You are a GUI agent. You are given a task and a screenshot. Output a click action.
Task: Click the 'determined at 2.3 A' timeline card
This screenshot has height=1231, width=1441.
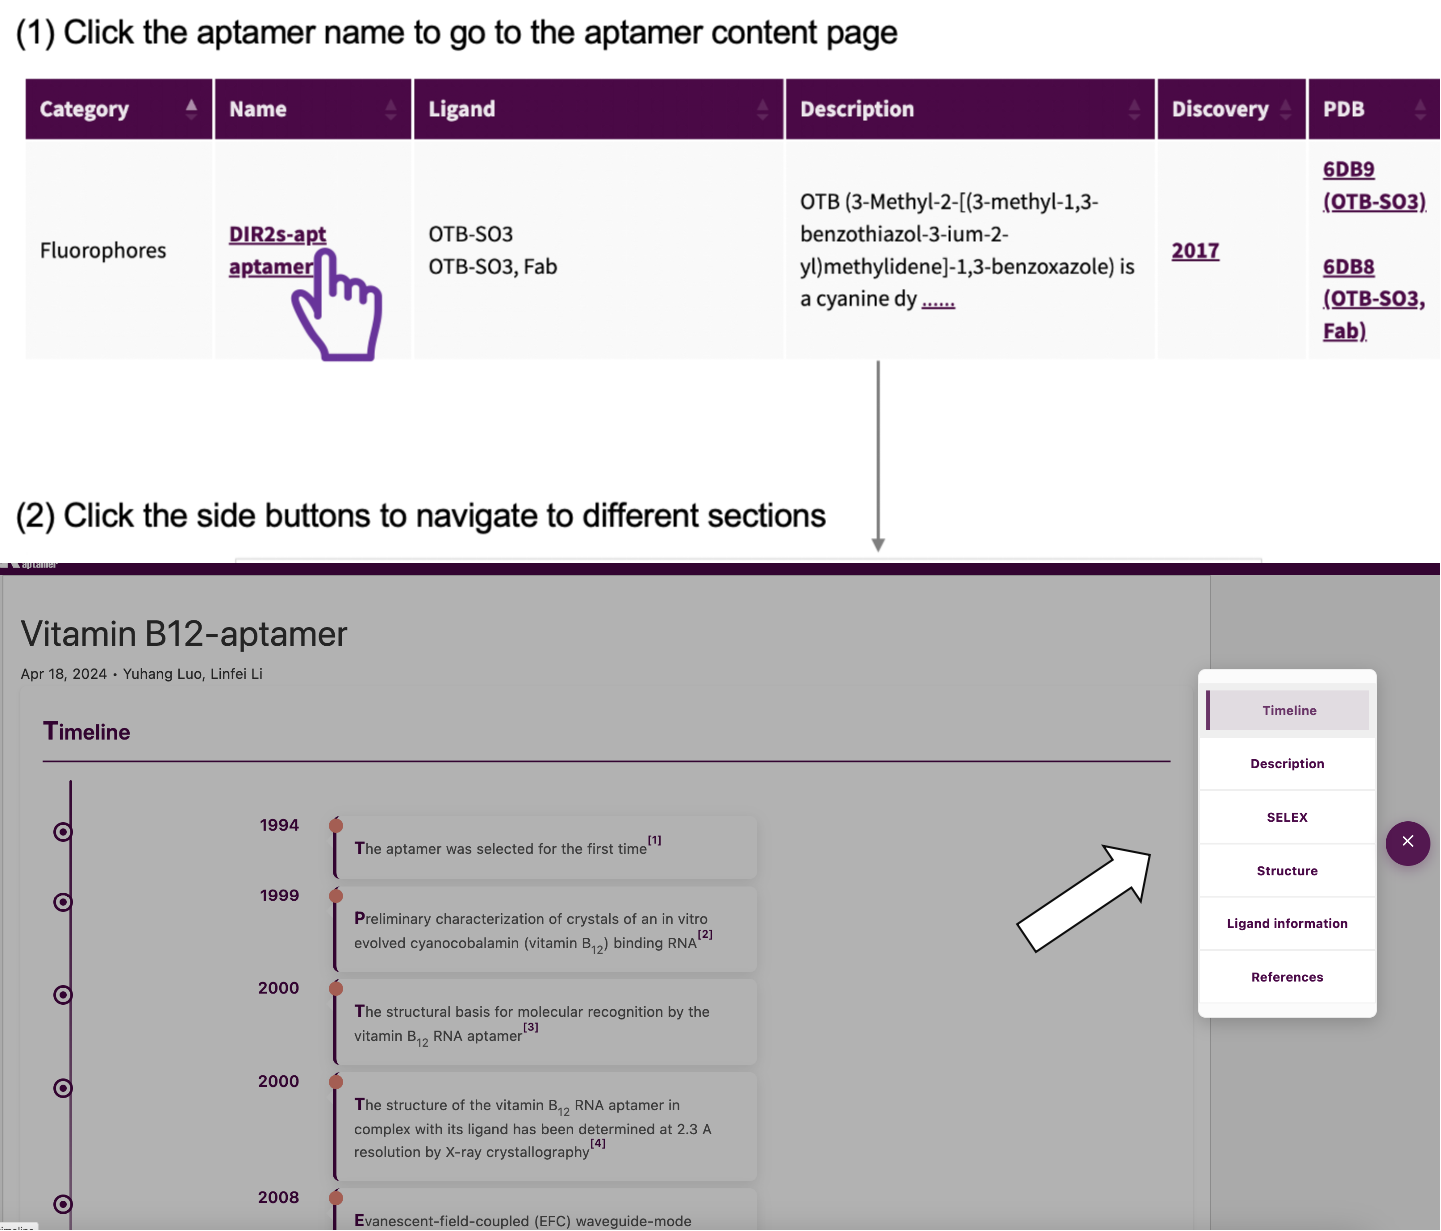pos(545,1127)
